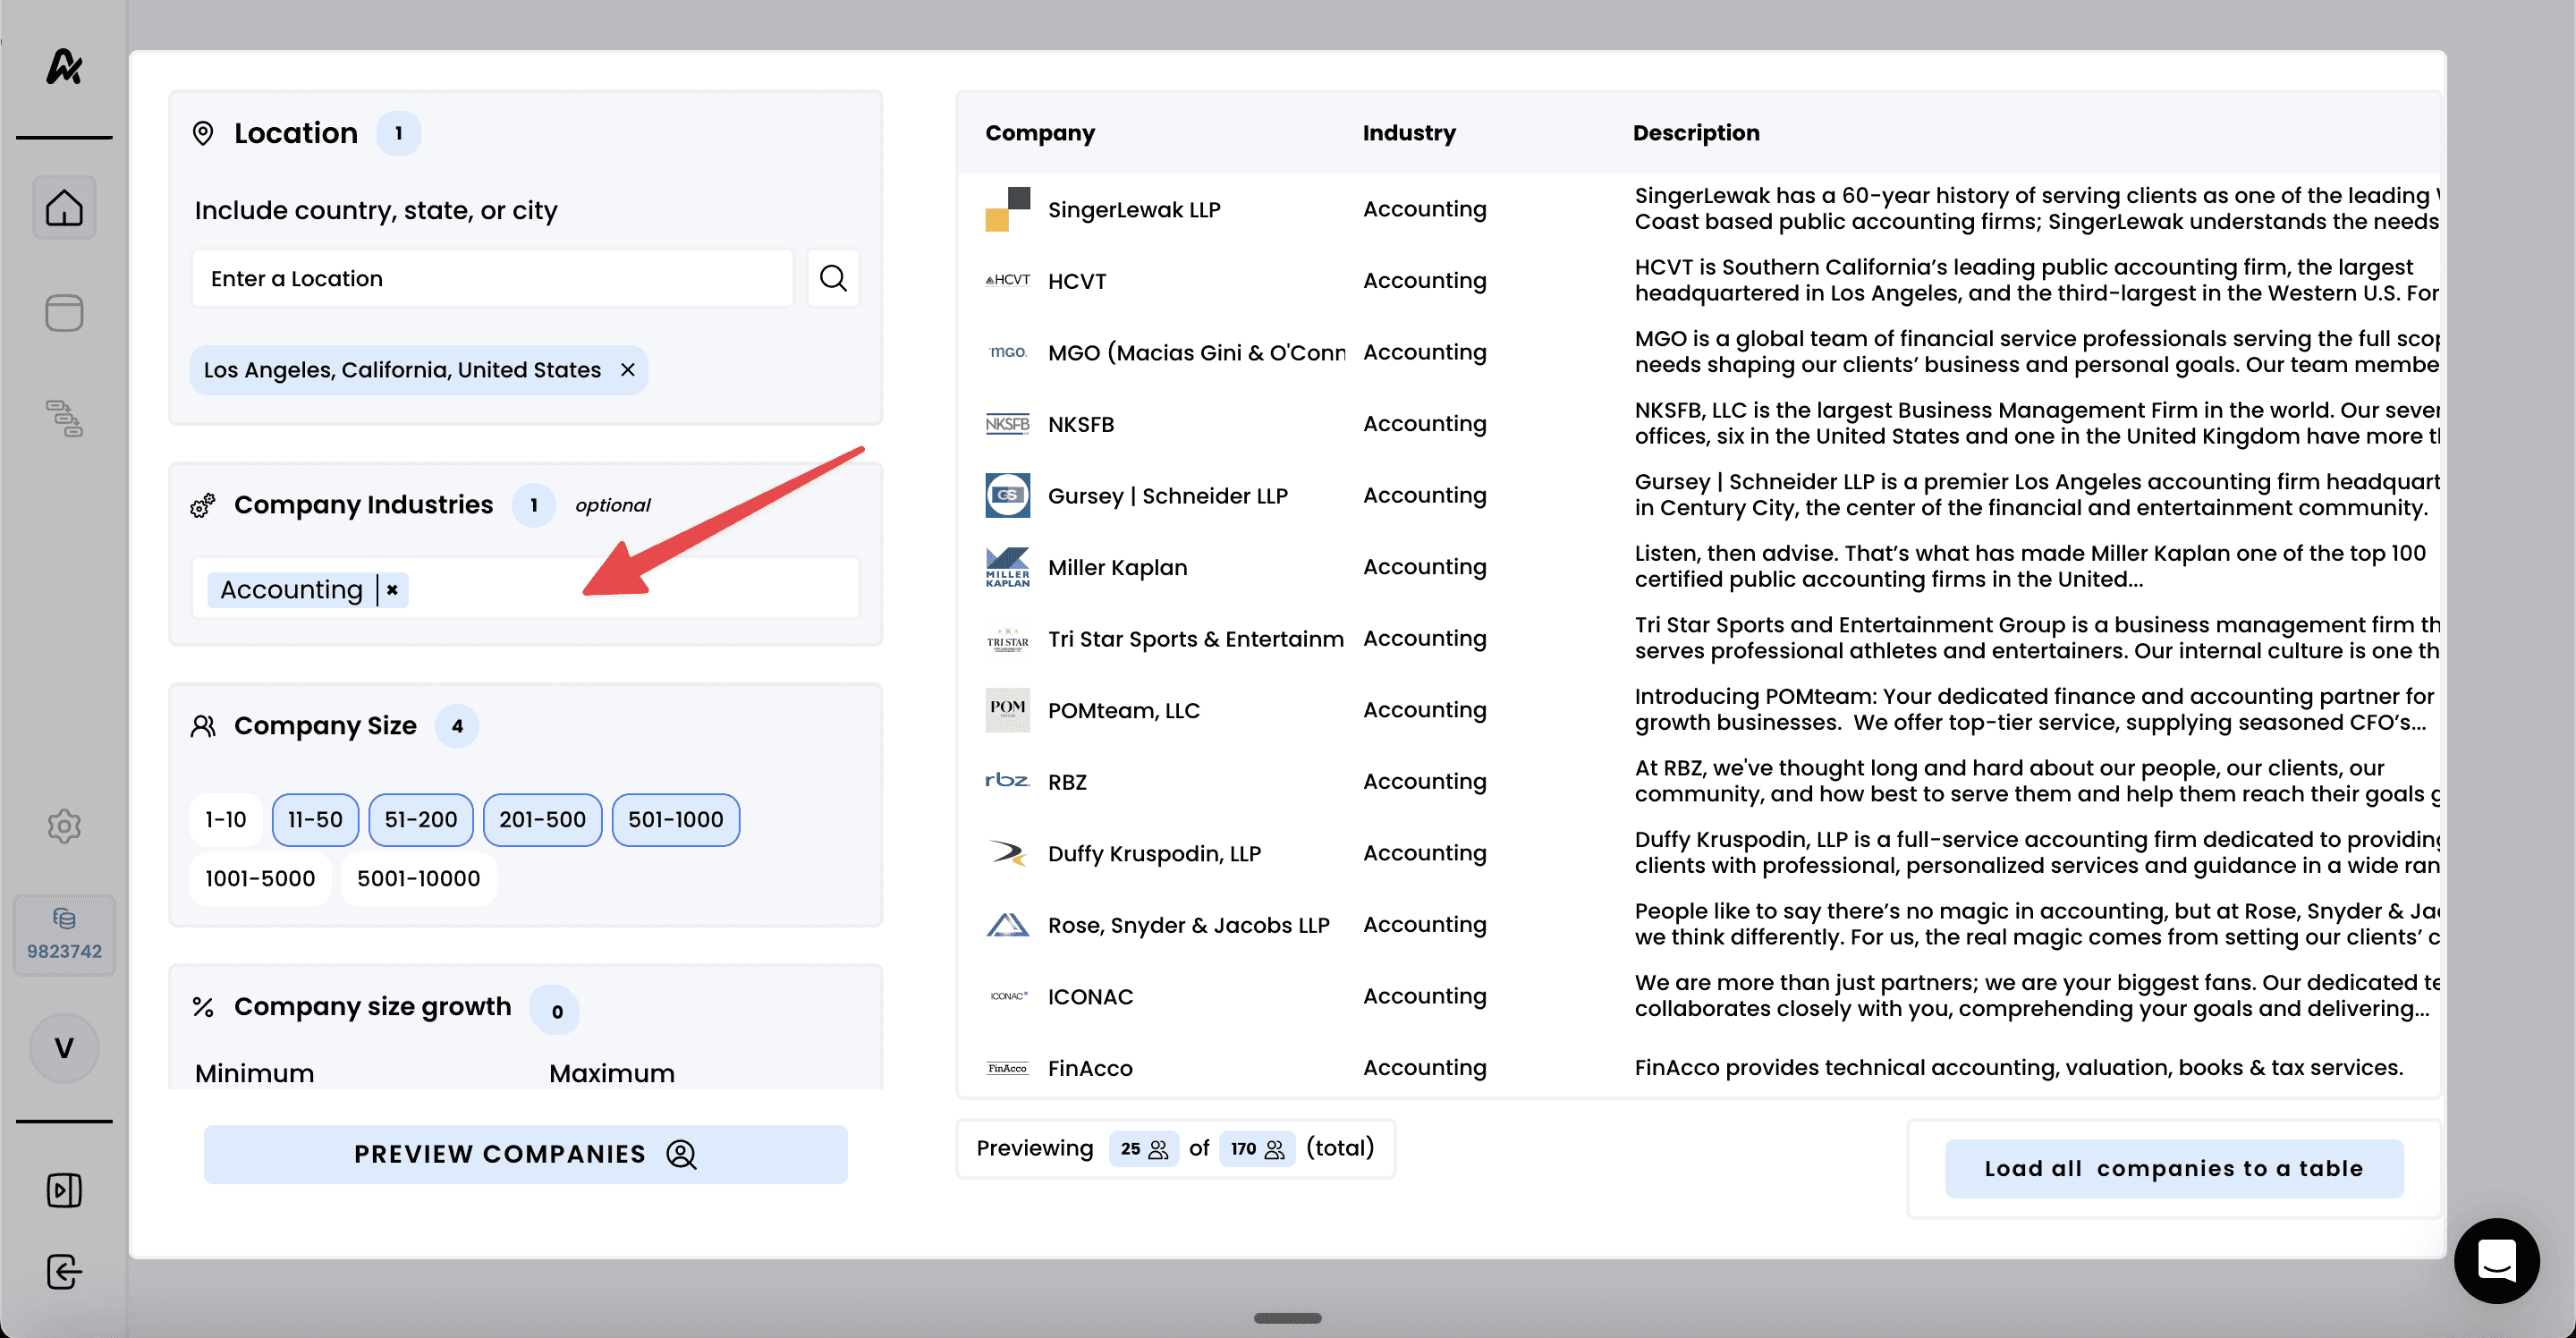Click the Preview Companies button
The image size is (2576, 1338).
pyautogui.click(x=525, y=1154)
